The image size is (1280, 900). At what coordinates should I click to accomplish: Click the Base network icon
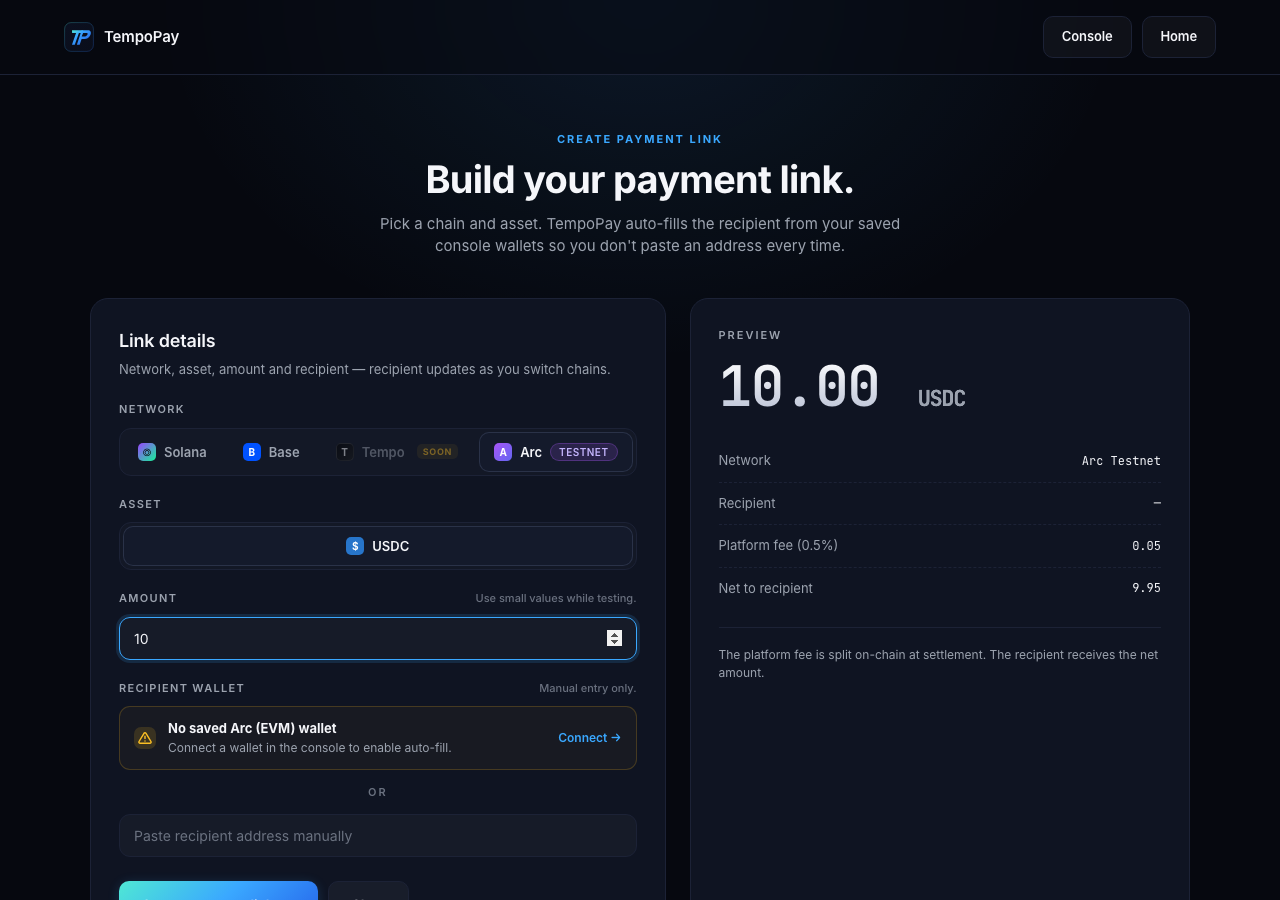pos(252,452)
